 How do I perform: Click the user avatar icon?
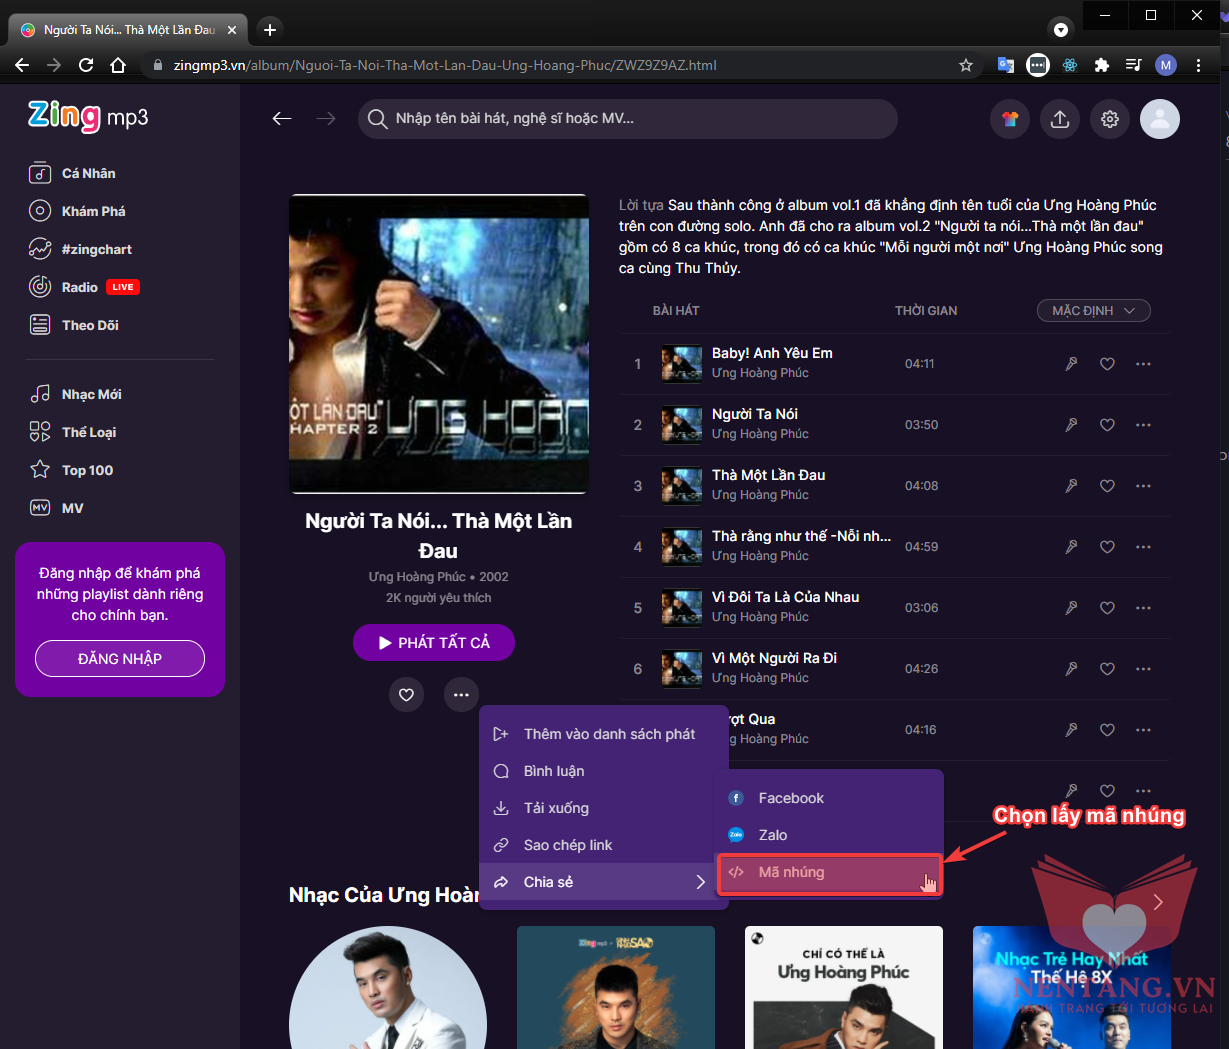click(1160, 120)
